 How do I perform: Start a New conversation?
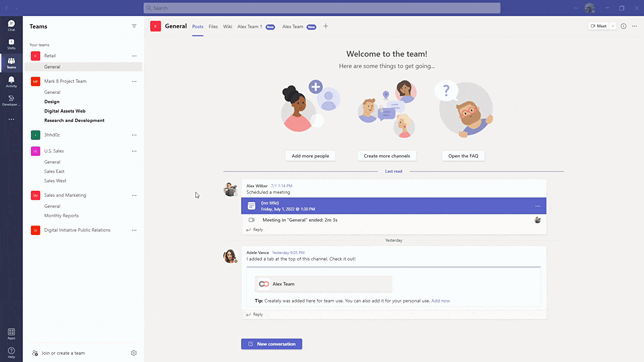tap(271, 344)
